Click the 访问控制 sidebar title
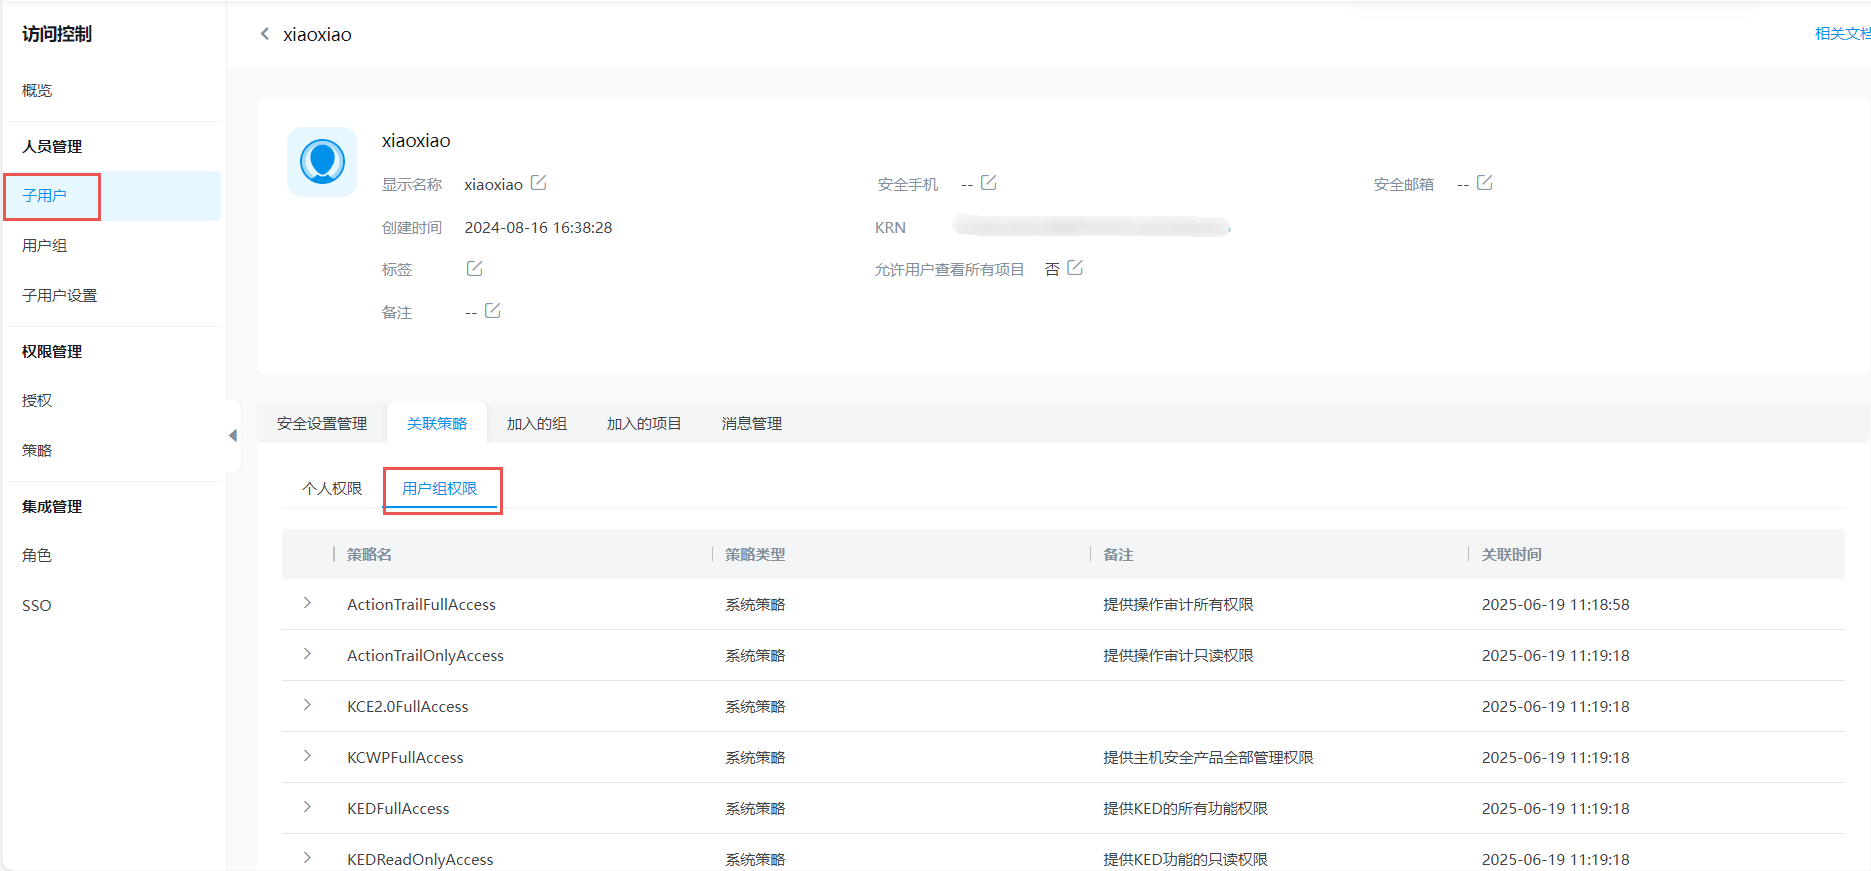 click(x=57, y=34)
